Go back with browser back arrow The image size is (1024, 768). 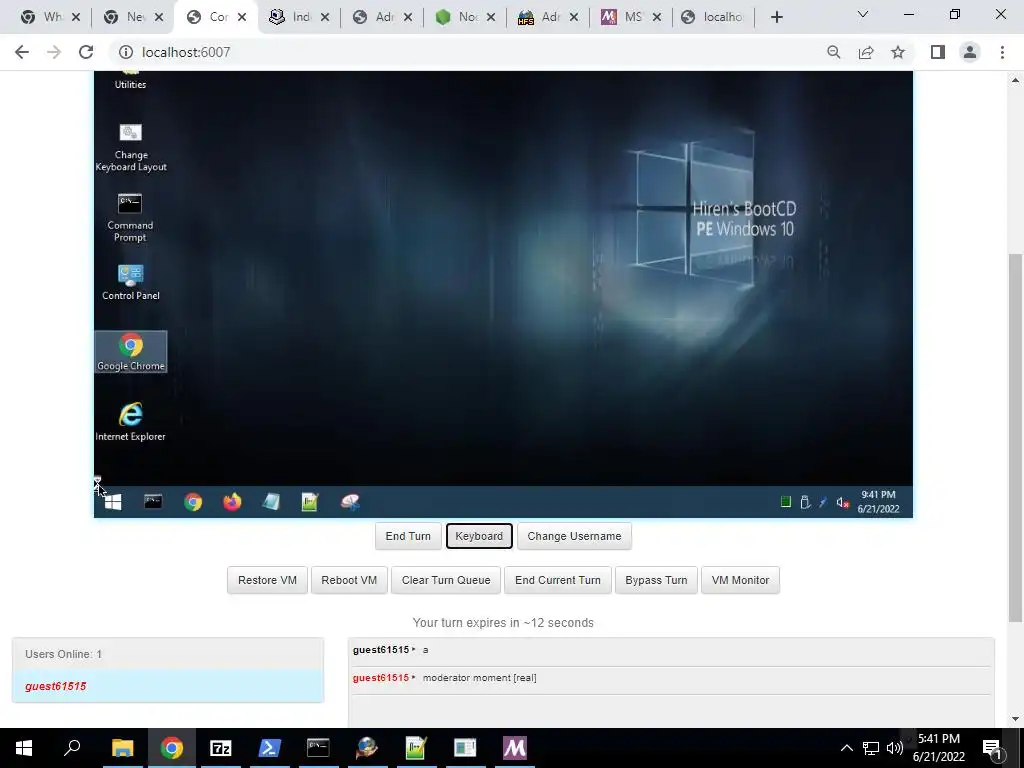click(22, 52)
